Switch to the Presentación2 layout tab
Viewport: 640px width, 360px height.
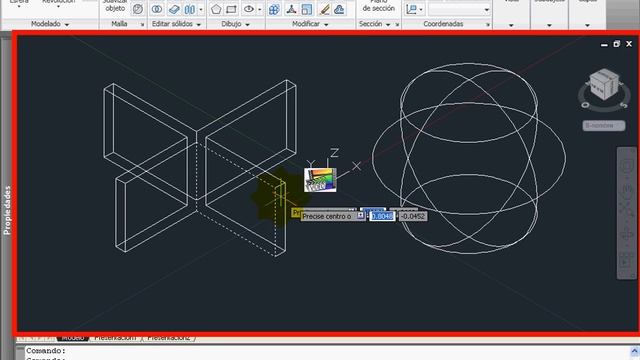[x=169, y=338]
